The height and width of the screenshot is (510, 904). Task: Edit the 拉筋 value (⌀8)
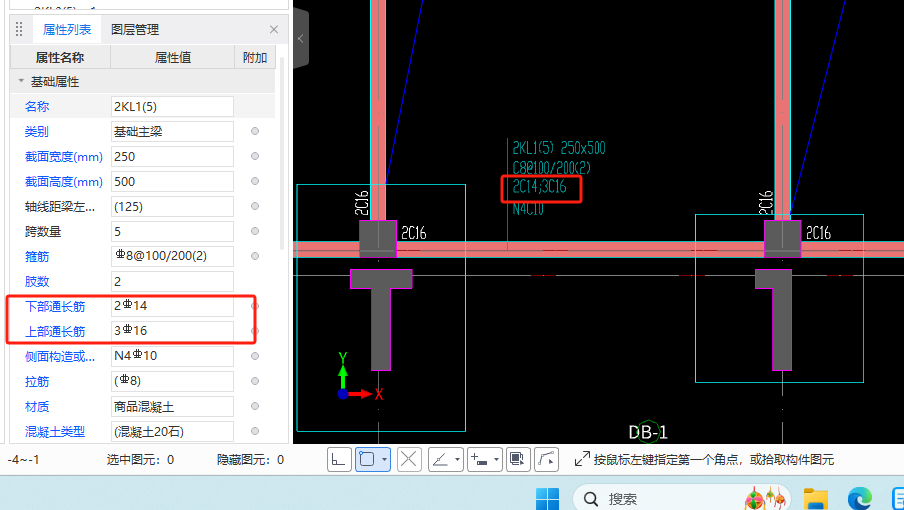[x=172, y=381]
